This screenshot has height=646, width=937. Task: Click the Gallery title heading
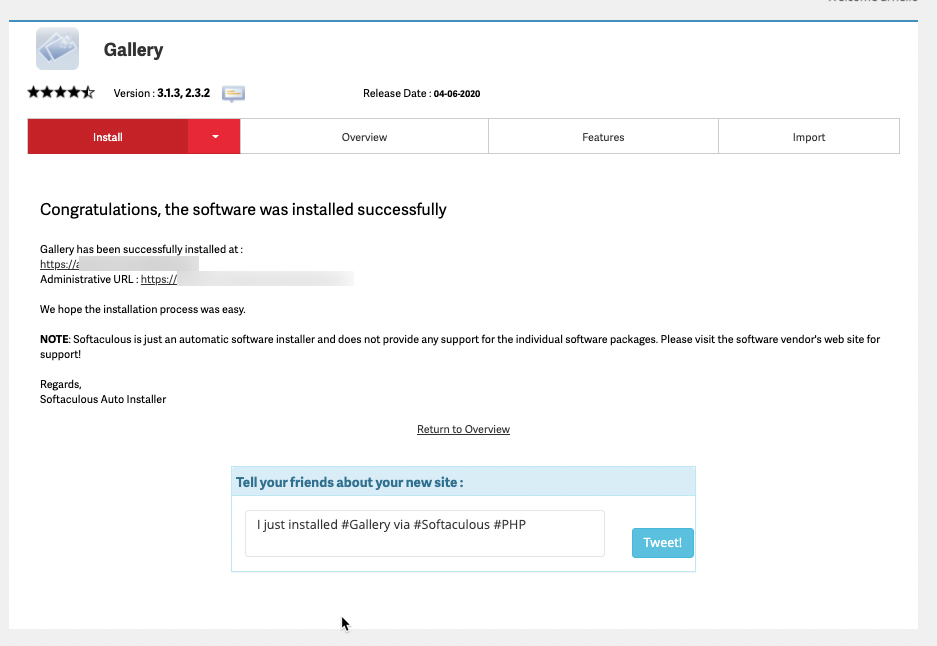133,49
